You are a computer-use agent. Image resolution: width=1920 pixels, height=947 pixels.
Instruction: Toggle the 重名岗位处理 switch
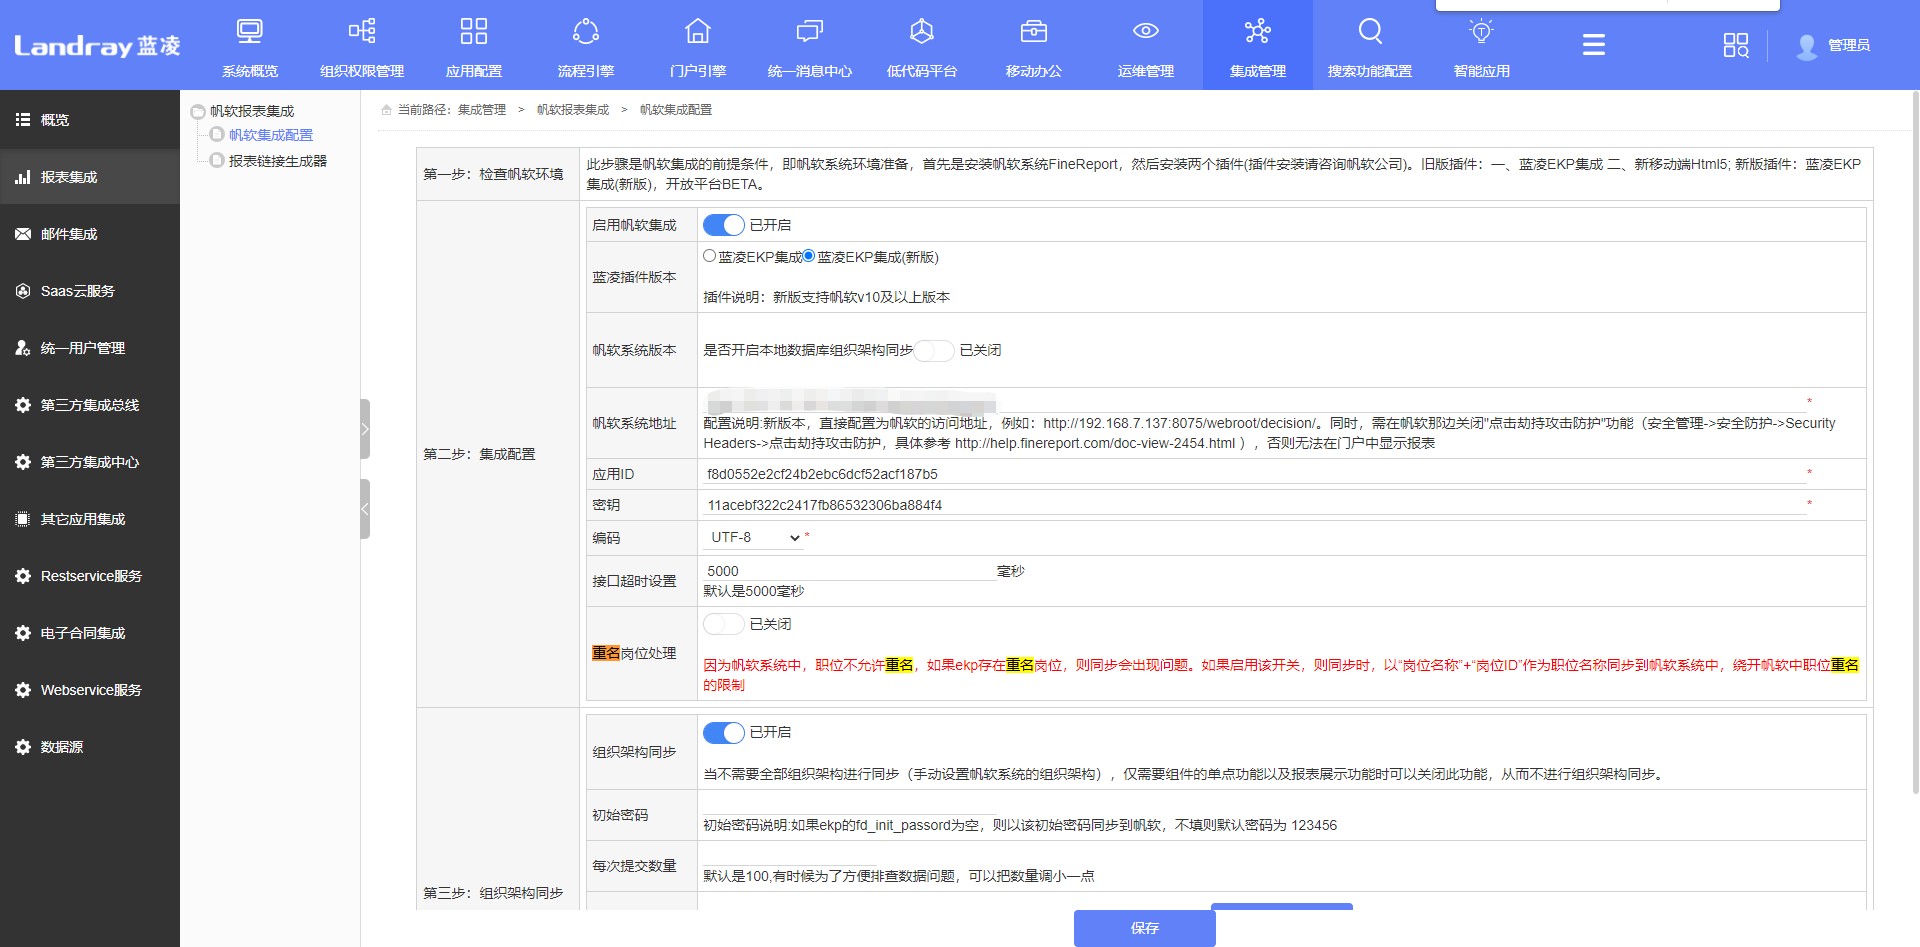(724, 624)
